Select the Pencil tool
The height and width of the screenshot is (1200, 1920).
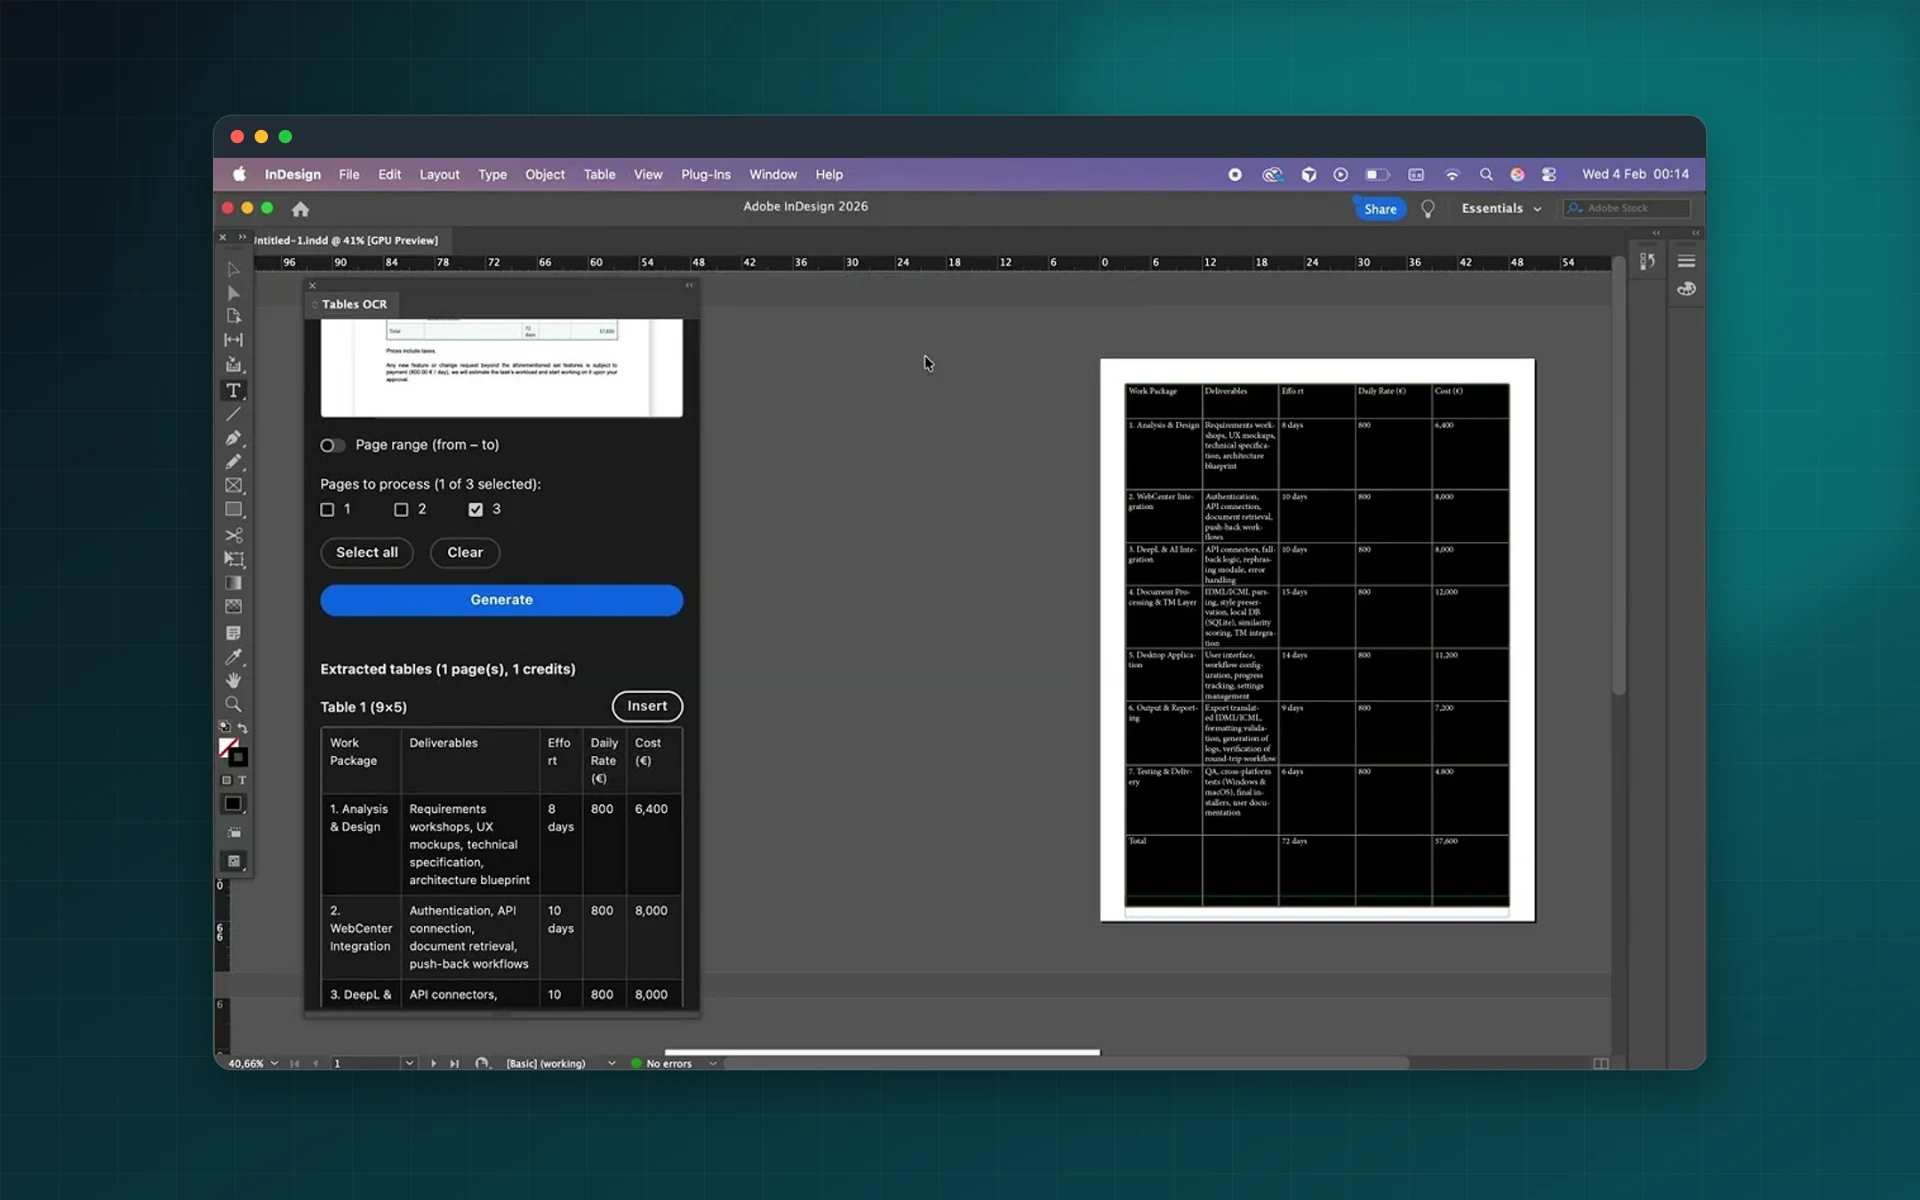(233, 462)
